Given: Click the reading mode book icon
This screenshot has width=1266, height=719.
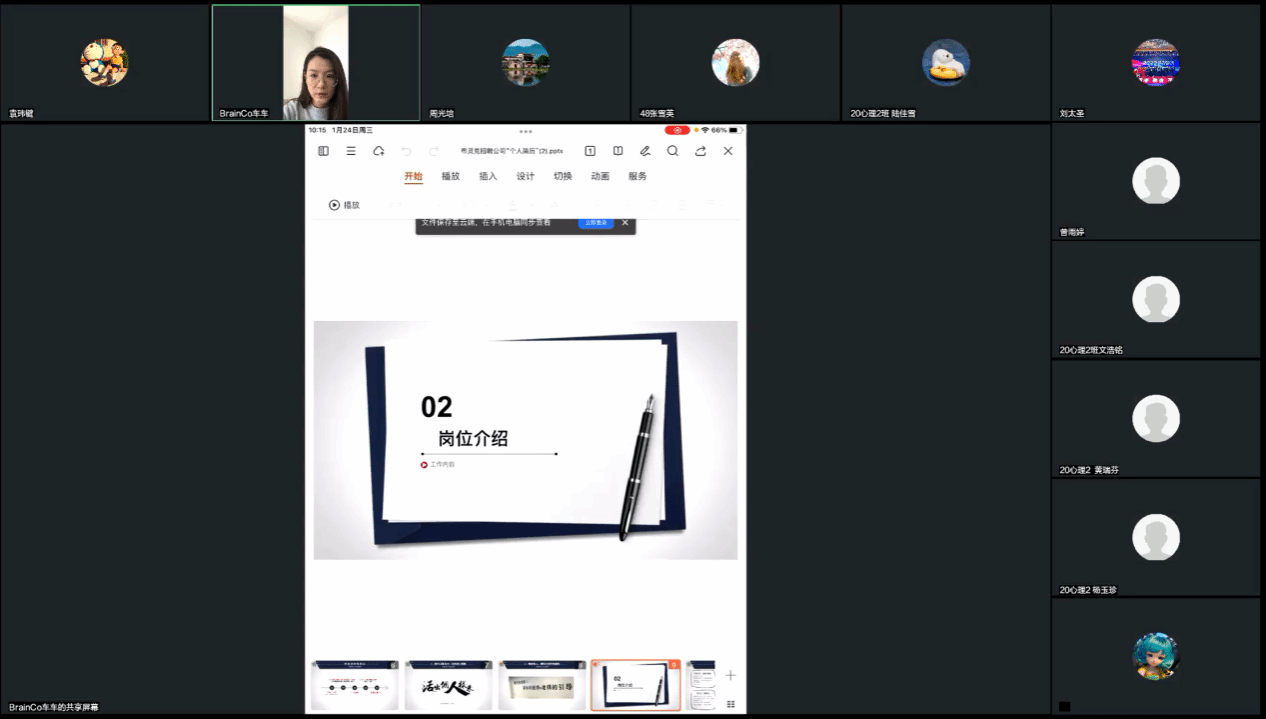Looking at the screenshot, I should [618, 151].
